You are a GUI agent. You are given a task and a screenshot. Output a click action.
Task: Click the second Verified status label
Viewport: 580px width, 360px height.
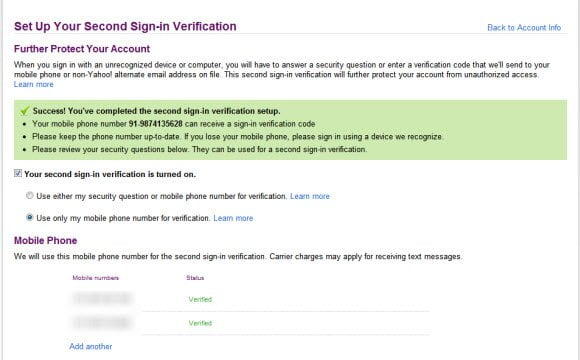coord(200,323)
